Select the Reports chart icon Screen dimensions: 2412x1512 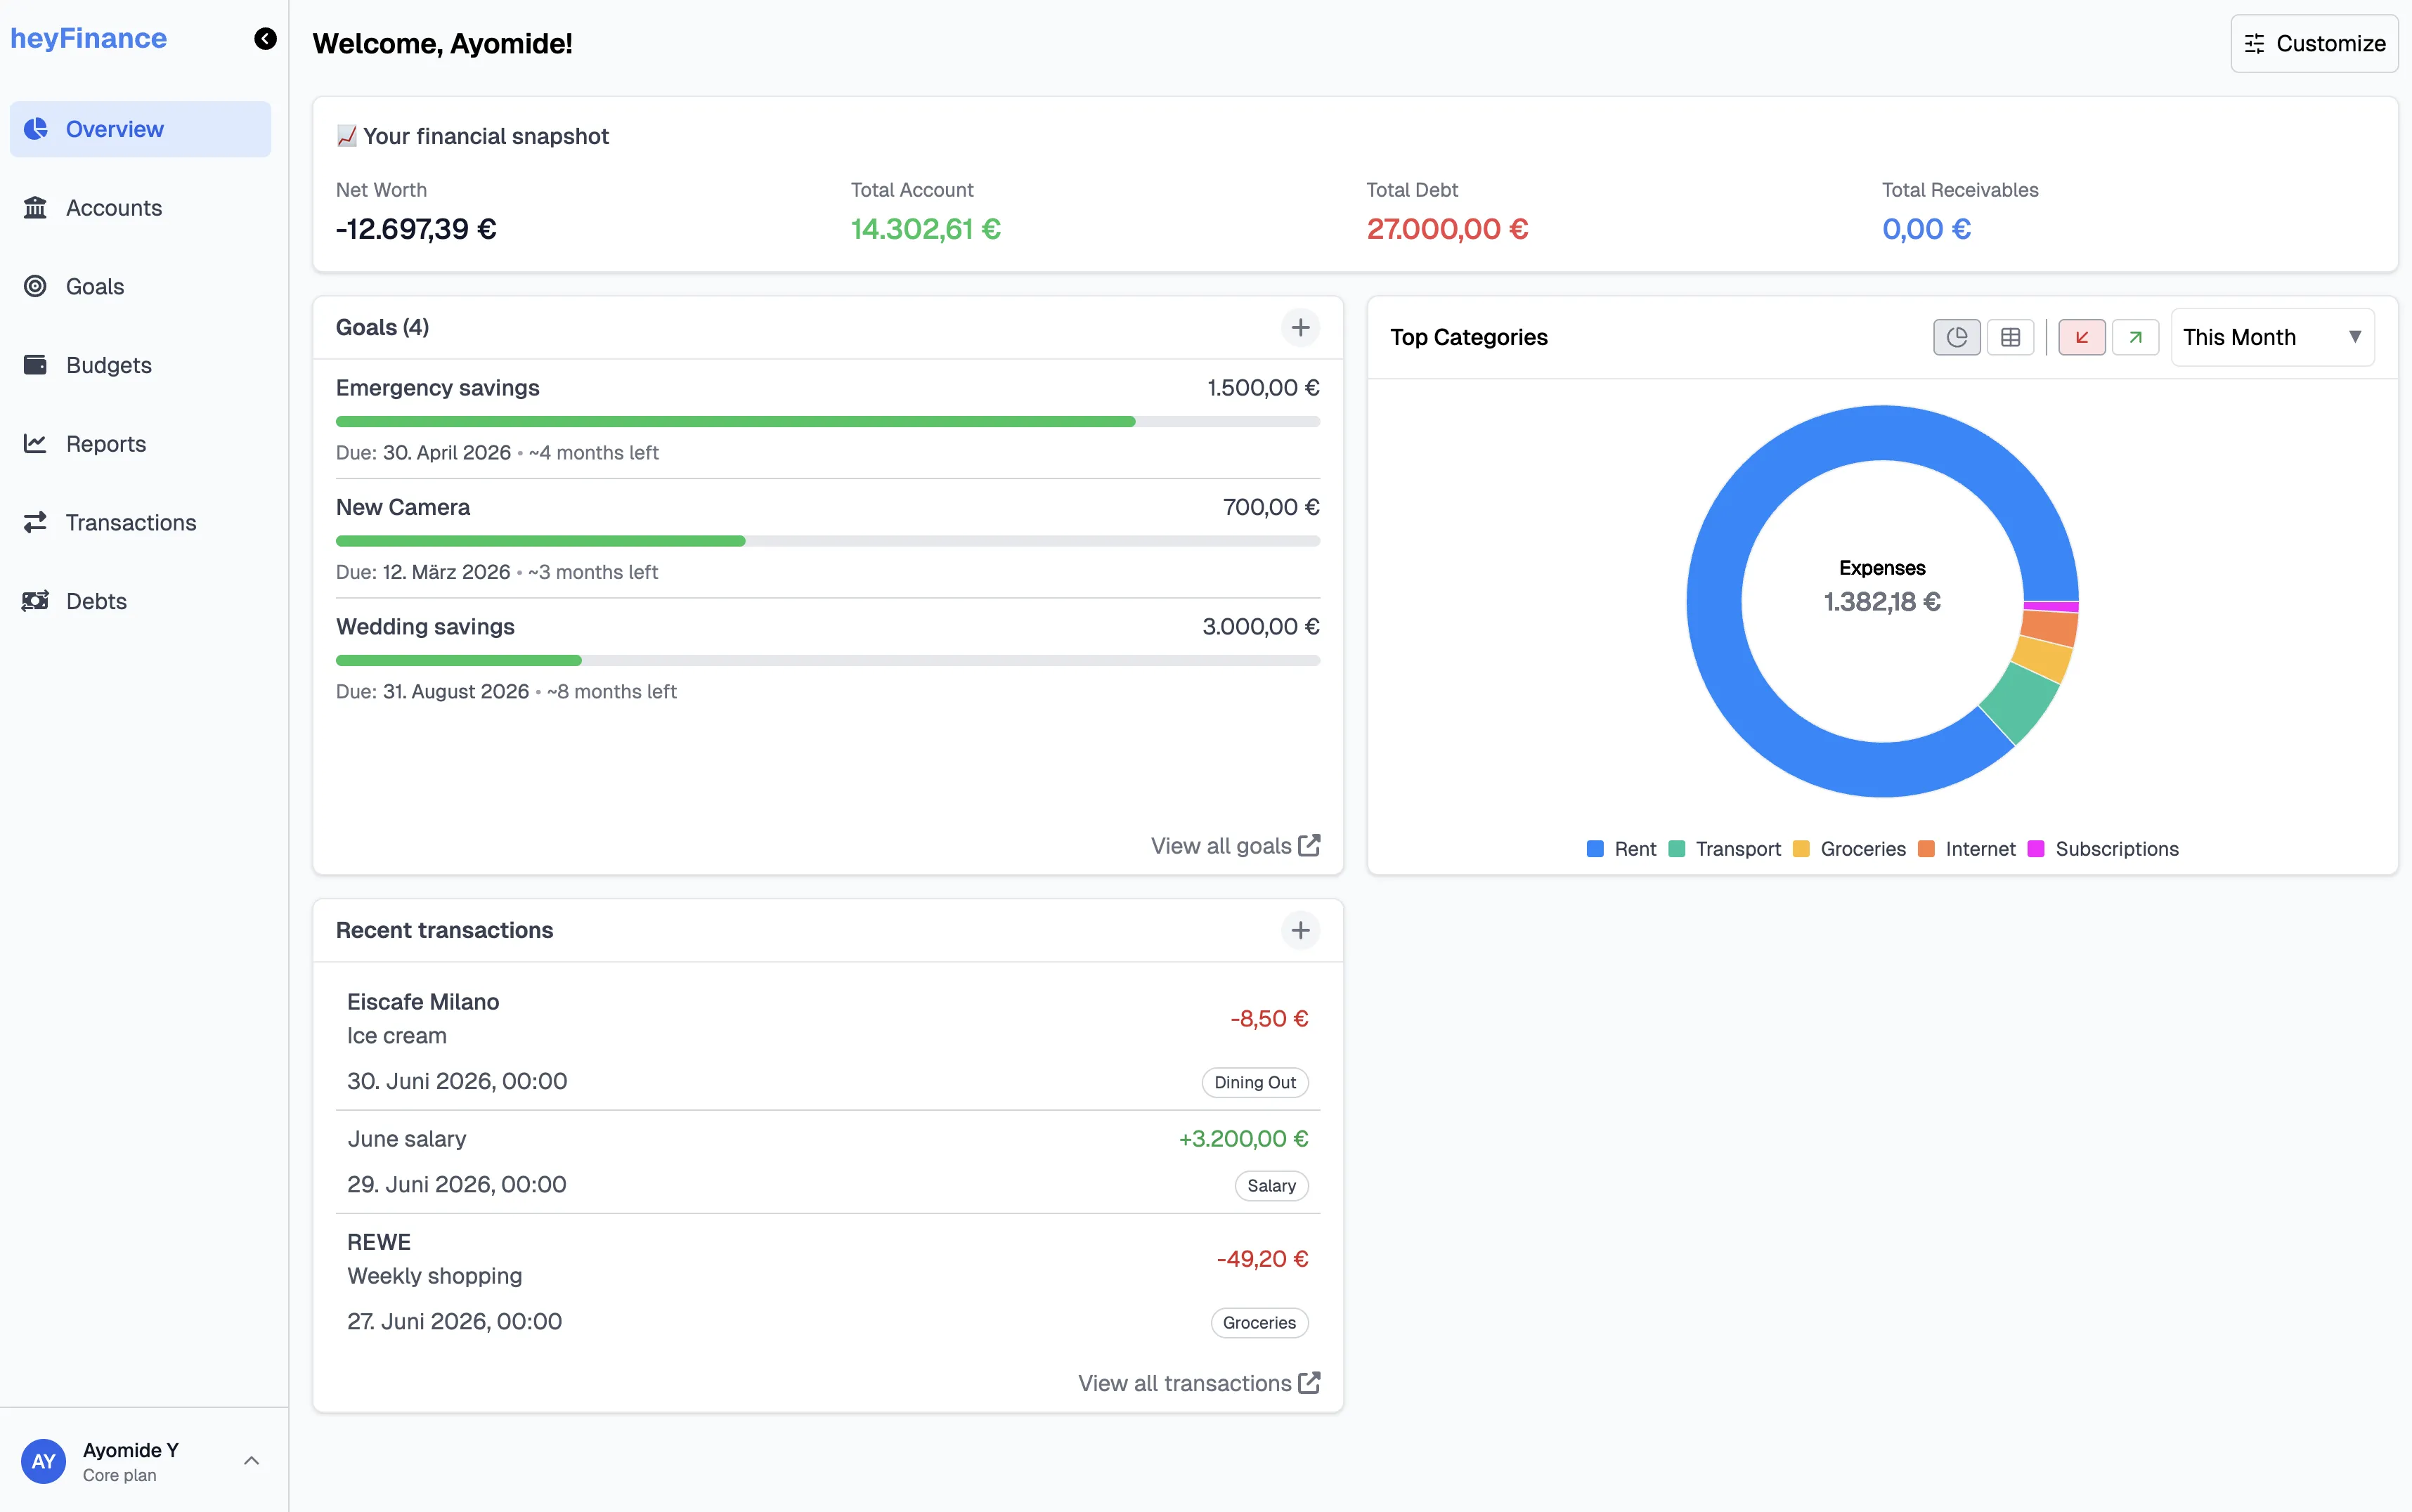click(x=36, y=443)
